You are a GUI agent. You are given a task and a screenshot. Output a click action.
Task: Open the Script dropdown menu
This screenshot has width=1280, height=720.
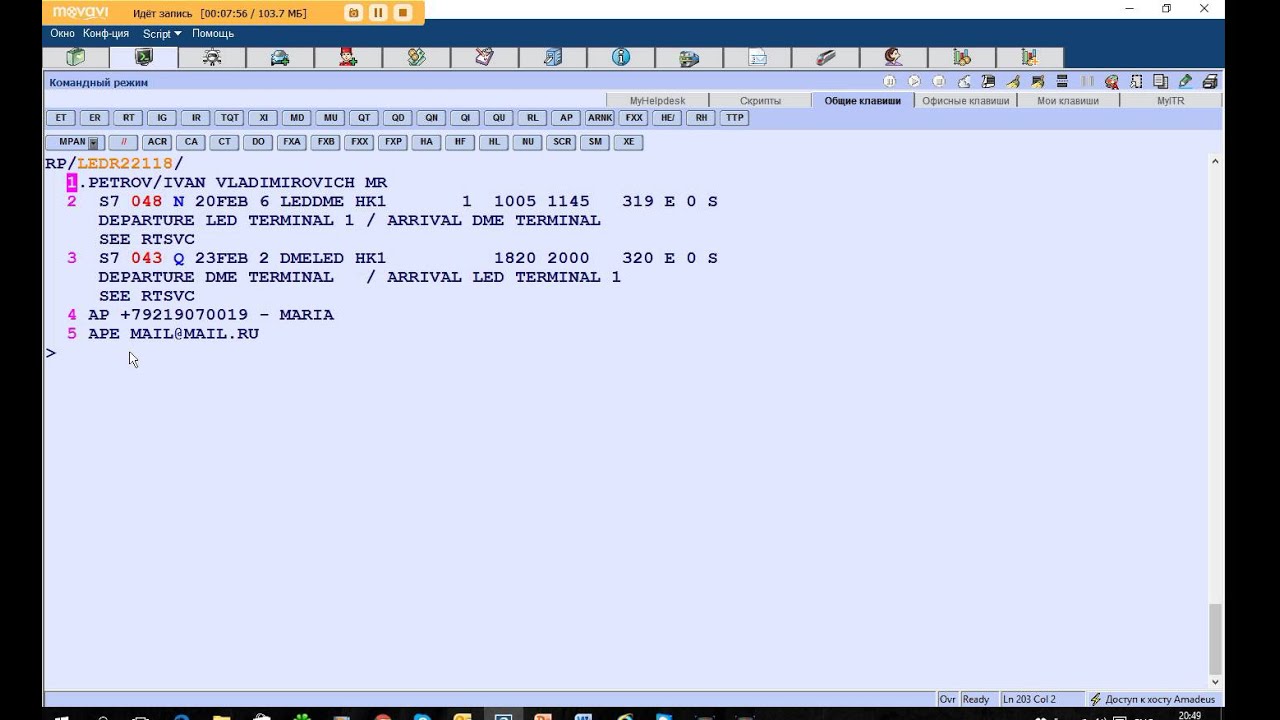pos(162,33)
